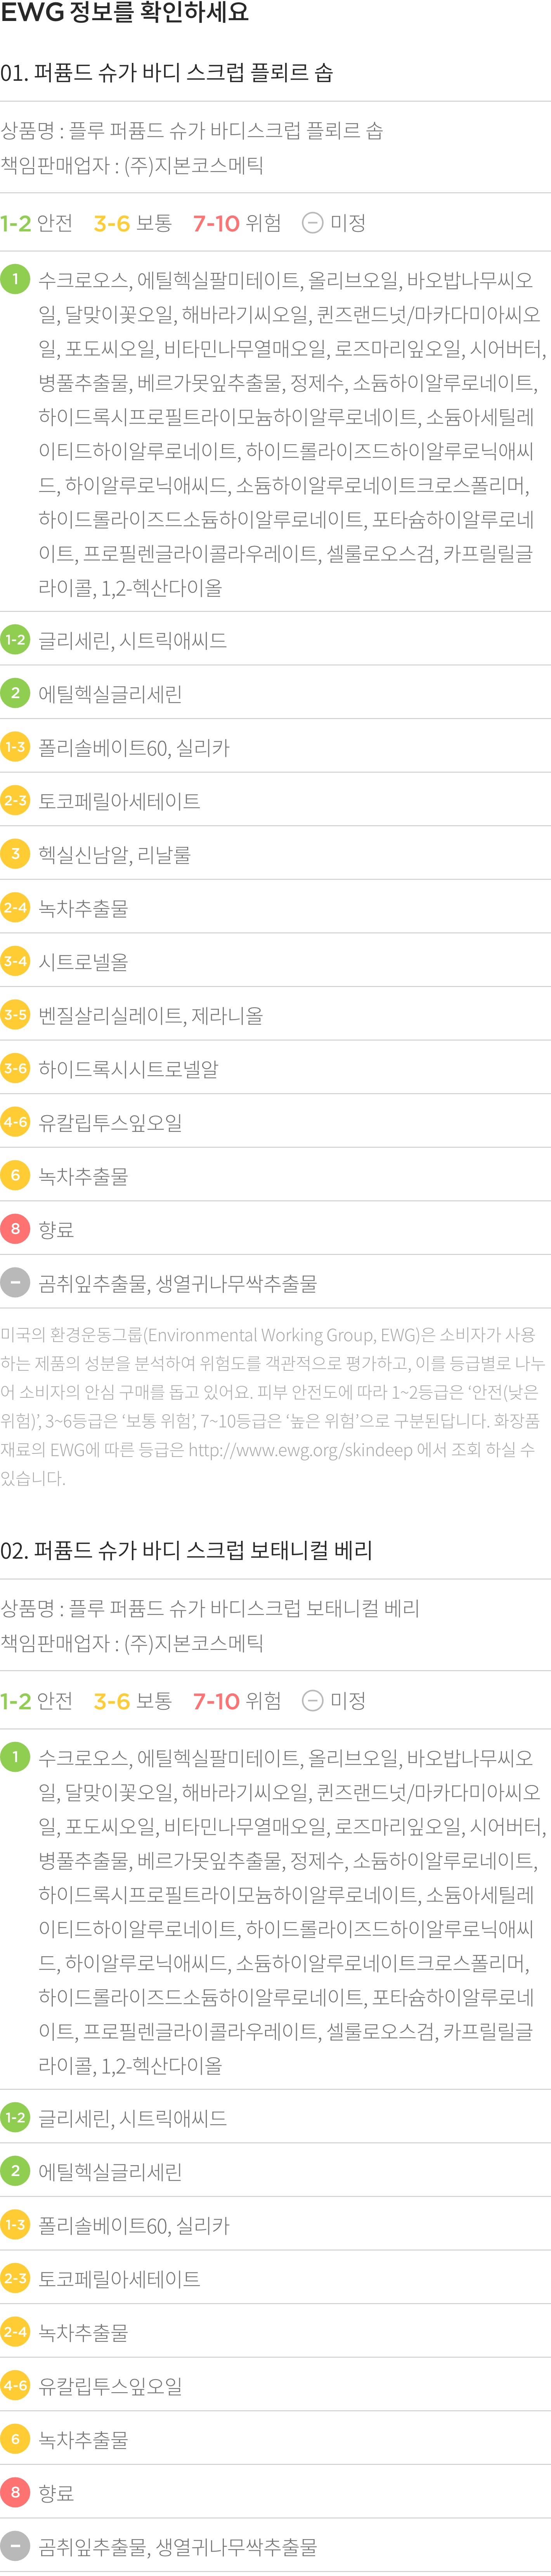The width and height of the screenshot is (551, 2576).
Task: Click grade 6 녹차추출물 badge in 보태니컬 베리 list
Action: 15,2439
